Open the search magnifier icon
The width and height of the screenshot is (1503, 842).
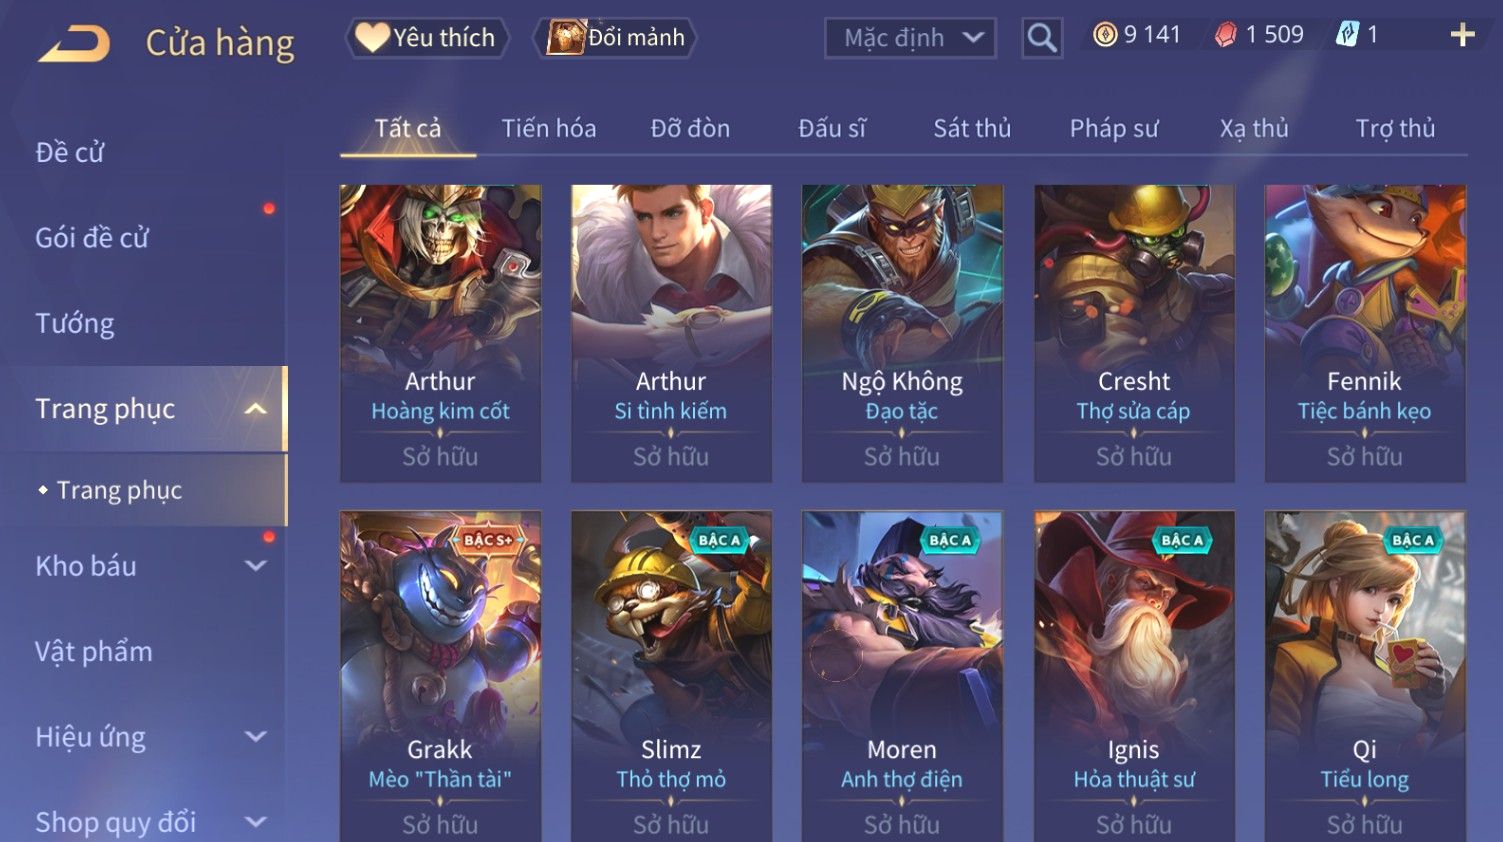tap(1042, 38)
